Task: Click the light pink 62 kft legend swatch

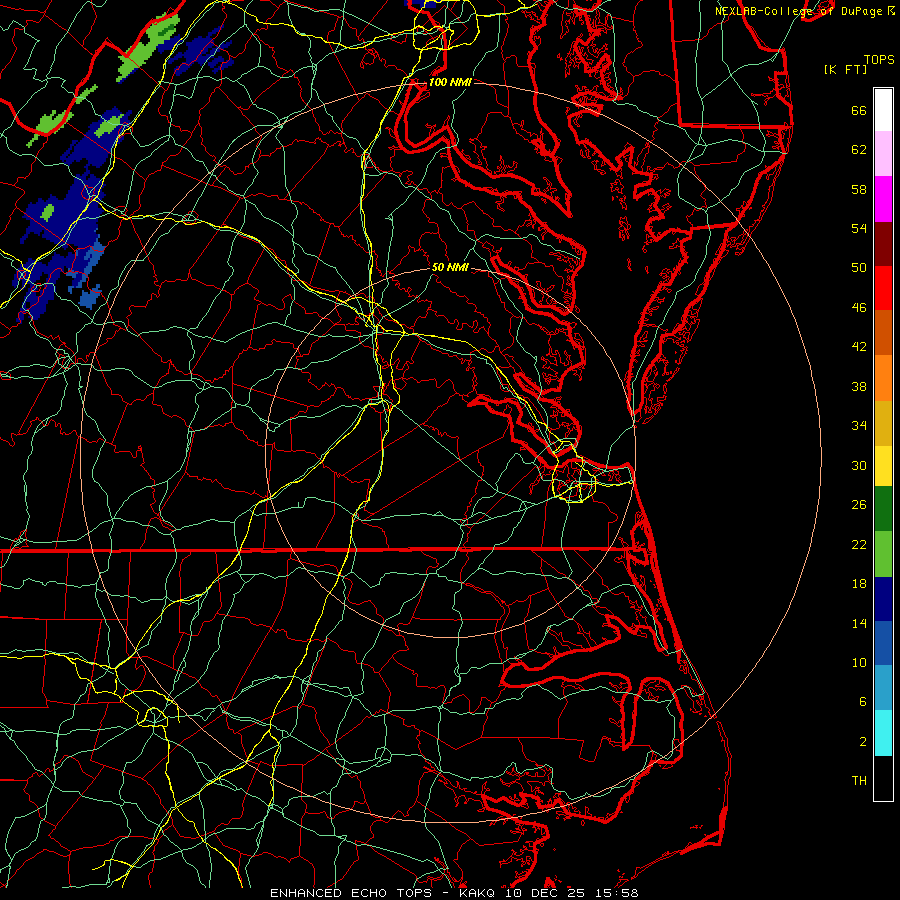Action: (x=883, y=154)
